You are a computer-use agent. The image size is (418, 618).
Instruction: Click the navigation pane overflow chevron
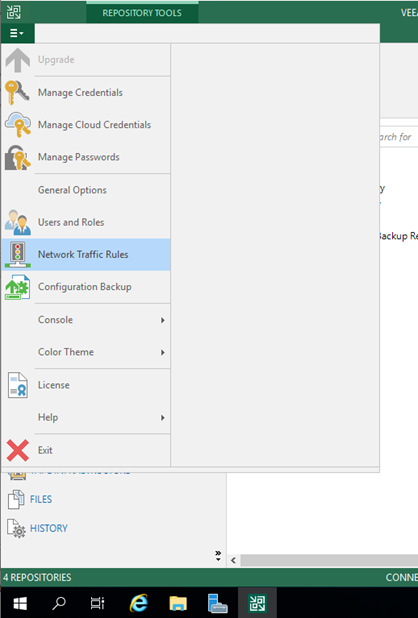(x=218, y=556)
